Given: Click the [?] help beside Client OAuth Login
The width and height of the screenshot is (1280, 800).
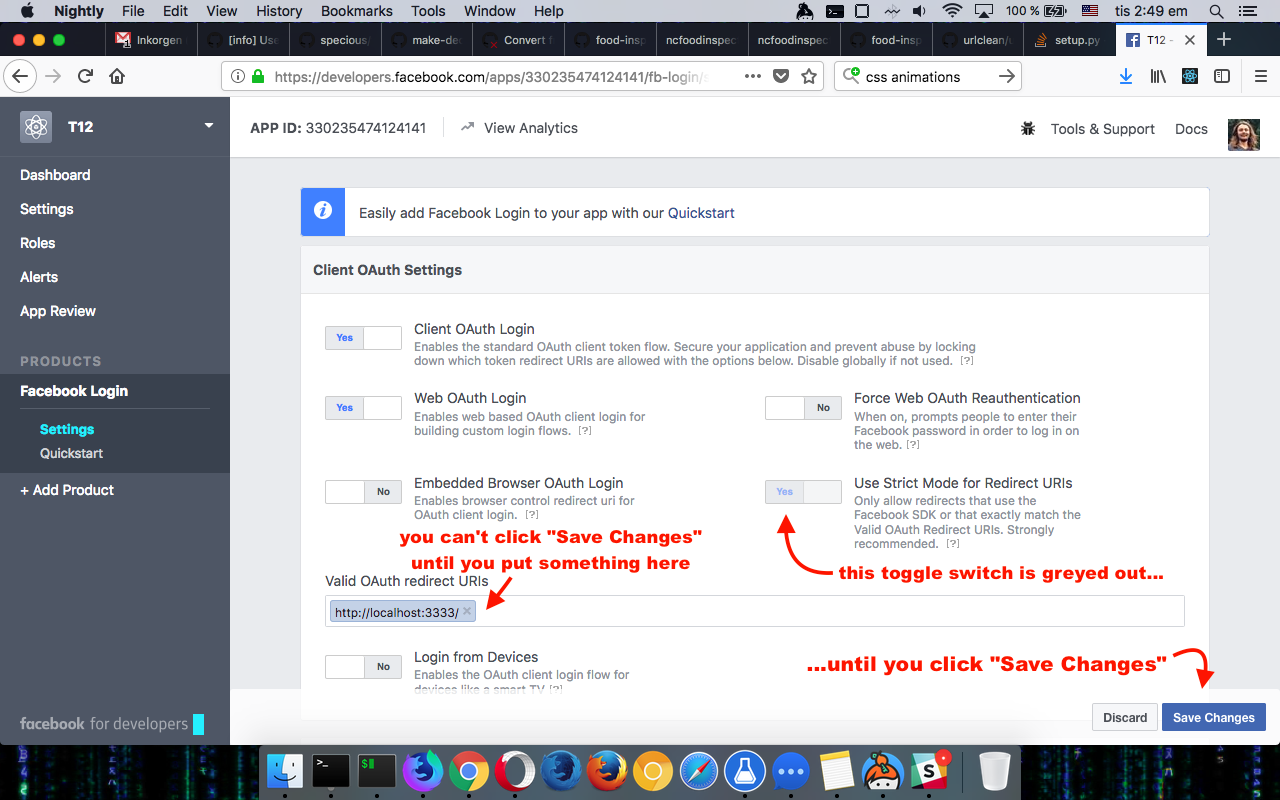Looking at the screenshot, I should (x=967, y=361).
